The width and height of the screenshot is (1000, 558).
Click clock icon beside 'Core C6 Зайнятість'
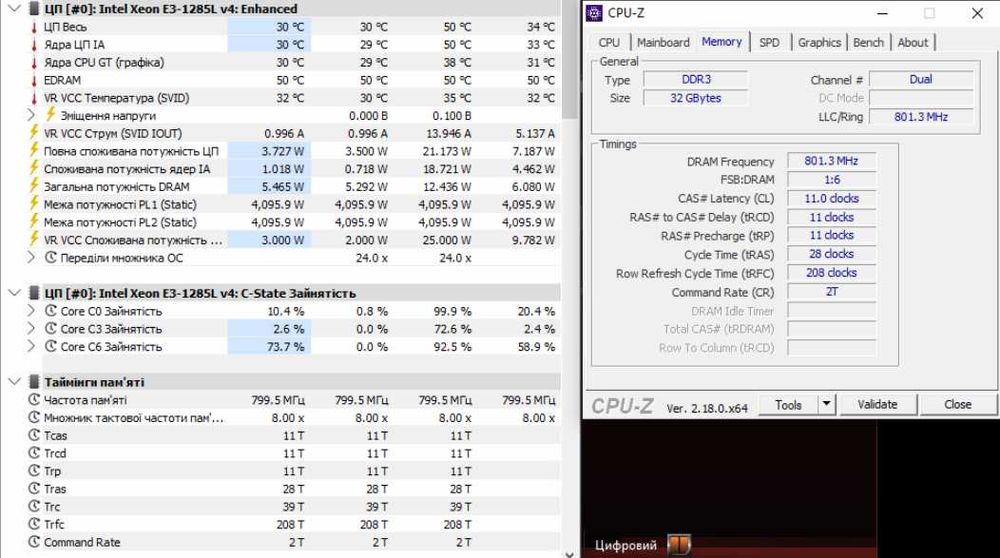pos(51,347)
